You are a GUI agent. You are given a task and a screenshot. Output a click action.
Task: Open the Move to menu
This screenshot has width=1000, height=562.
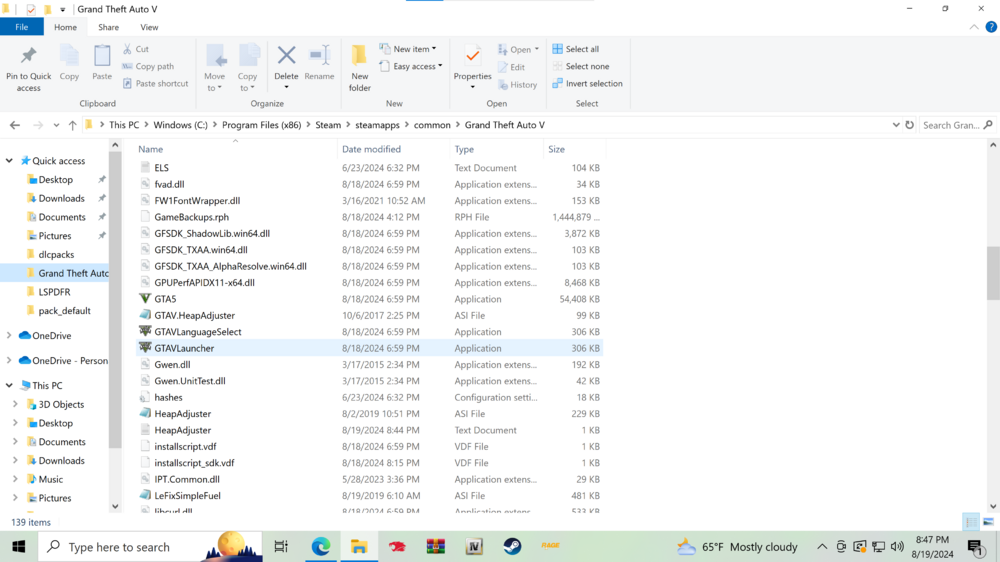[215, 68]
